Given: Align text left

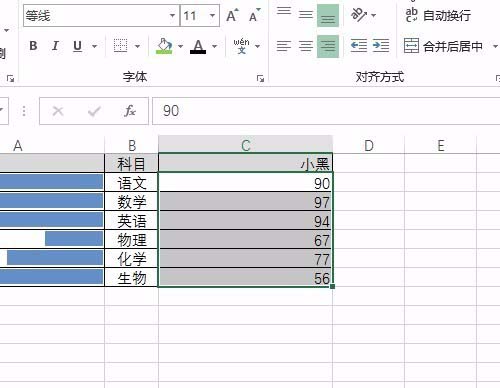Looking at the screenshot, I should point(284,46).
